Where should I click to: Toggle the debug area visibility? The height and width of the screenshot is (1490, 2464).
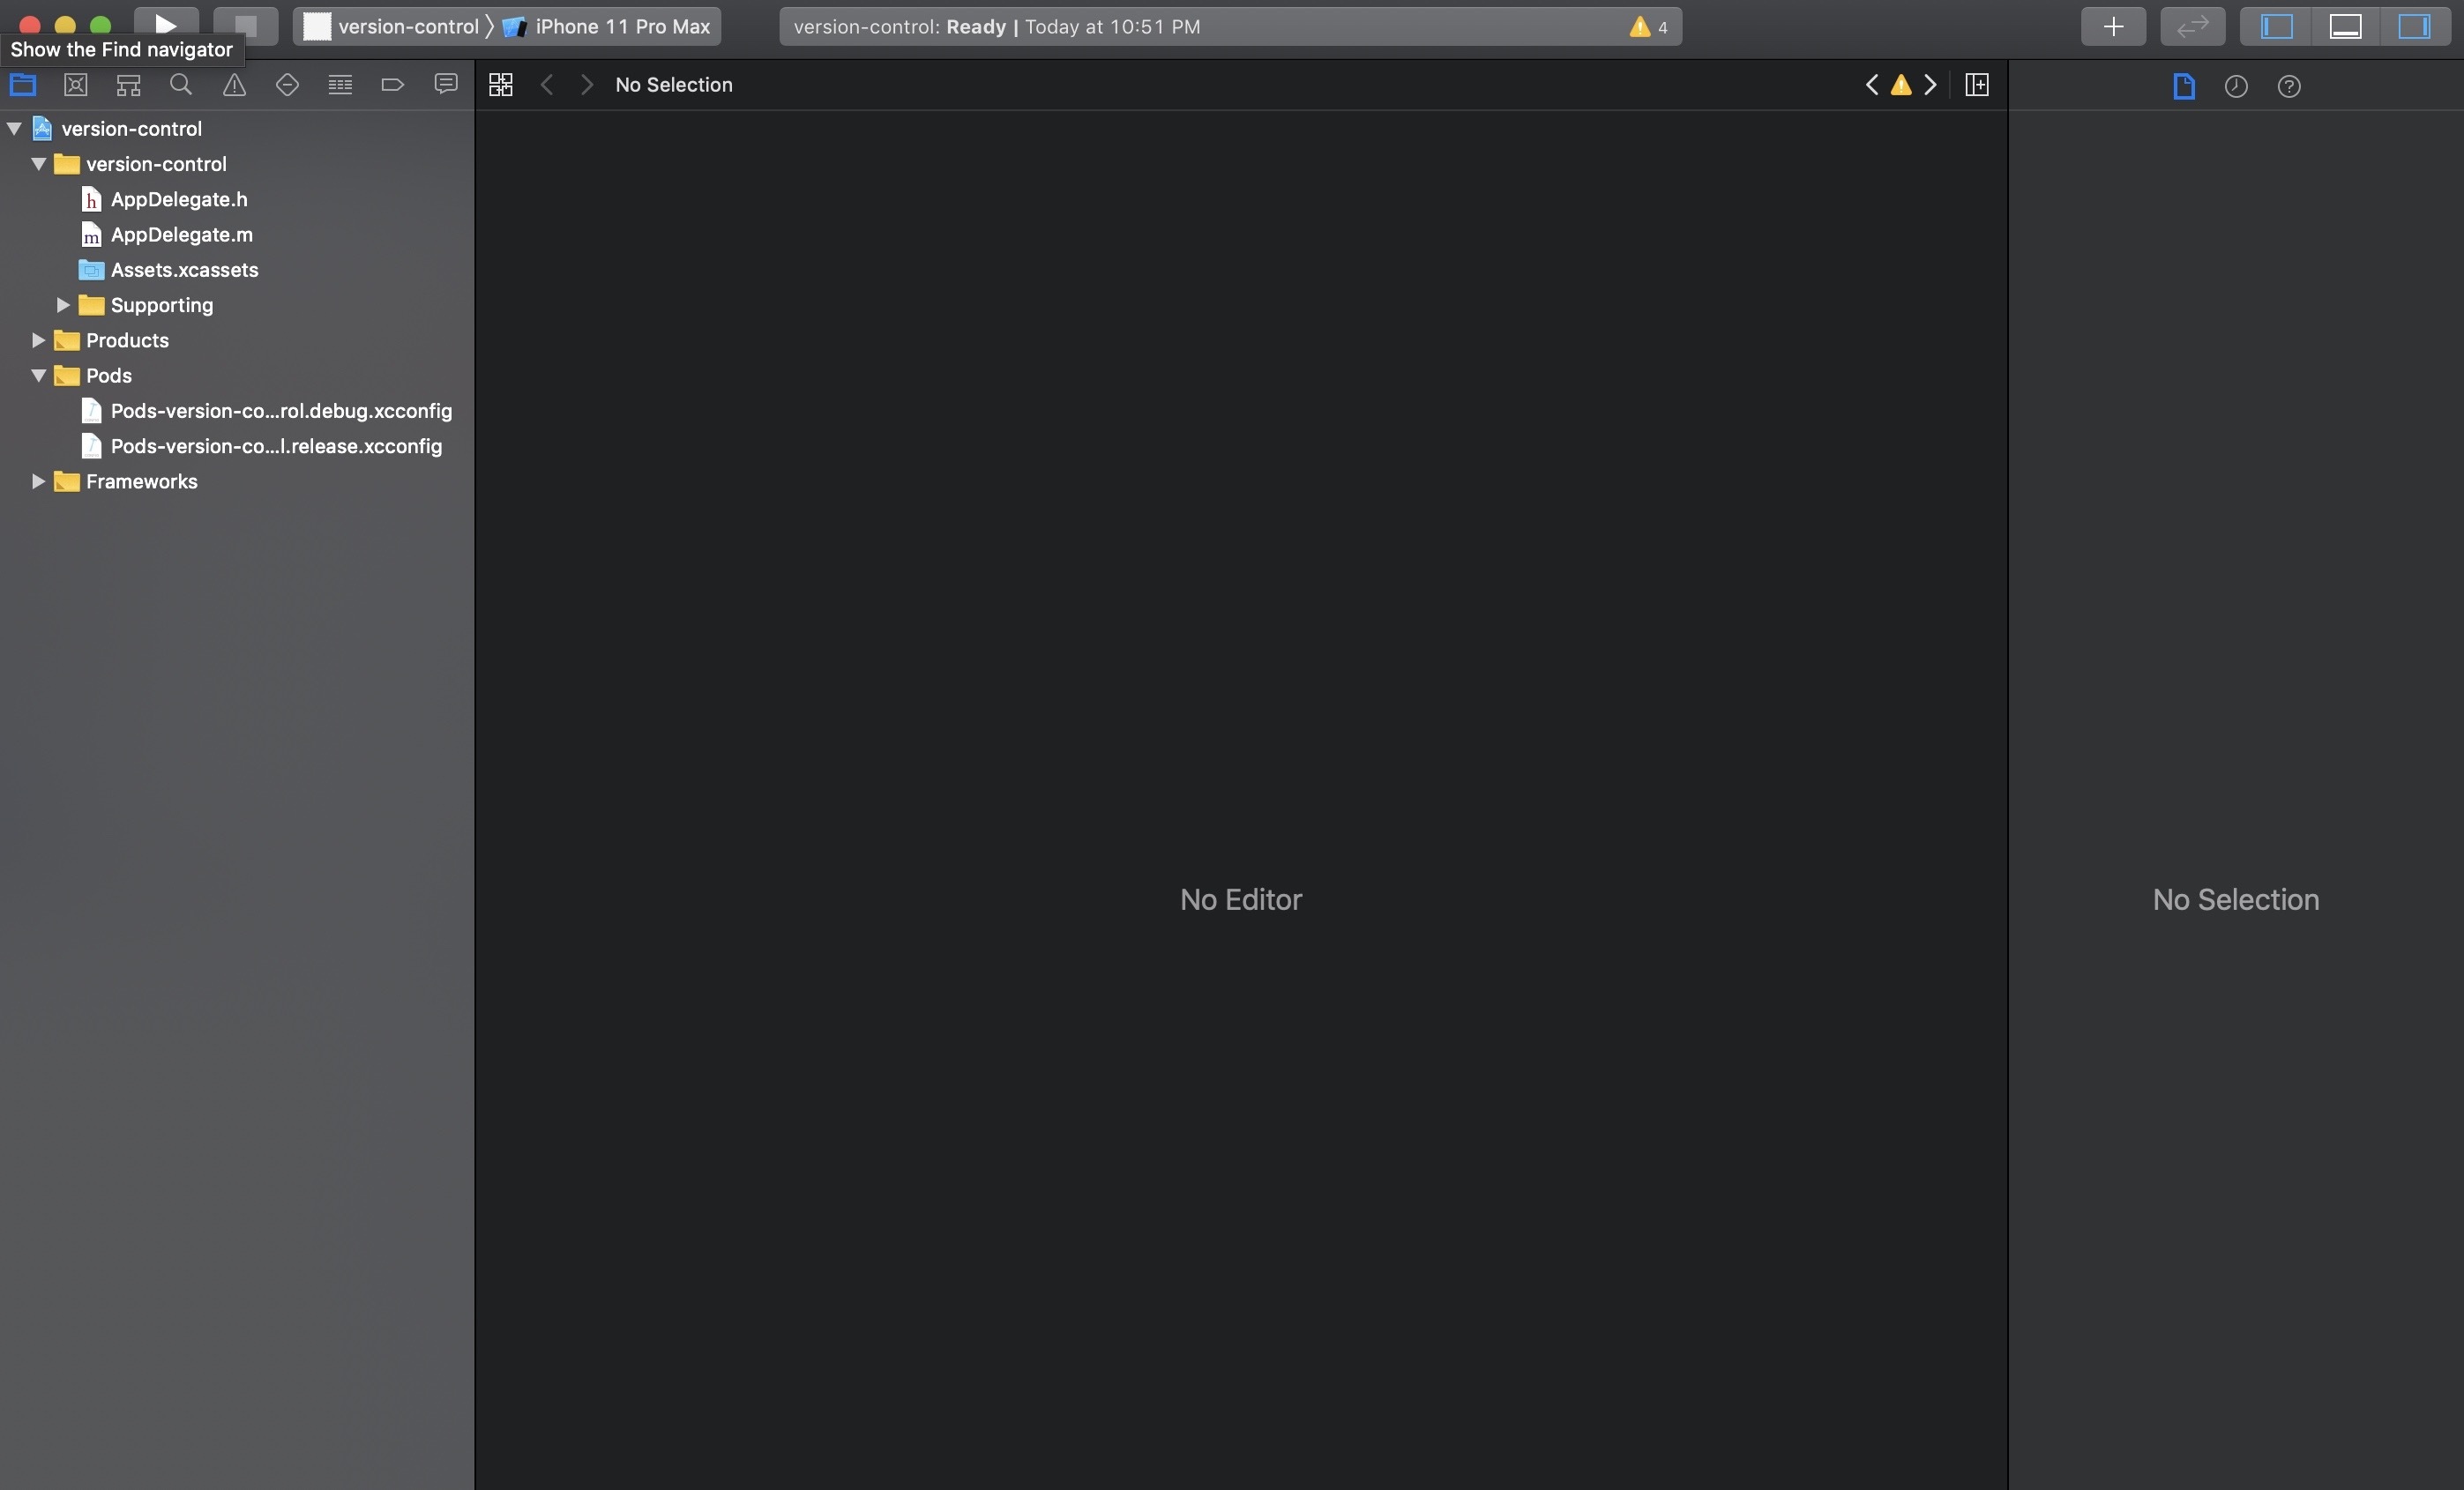click(x=2345, y=26)
